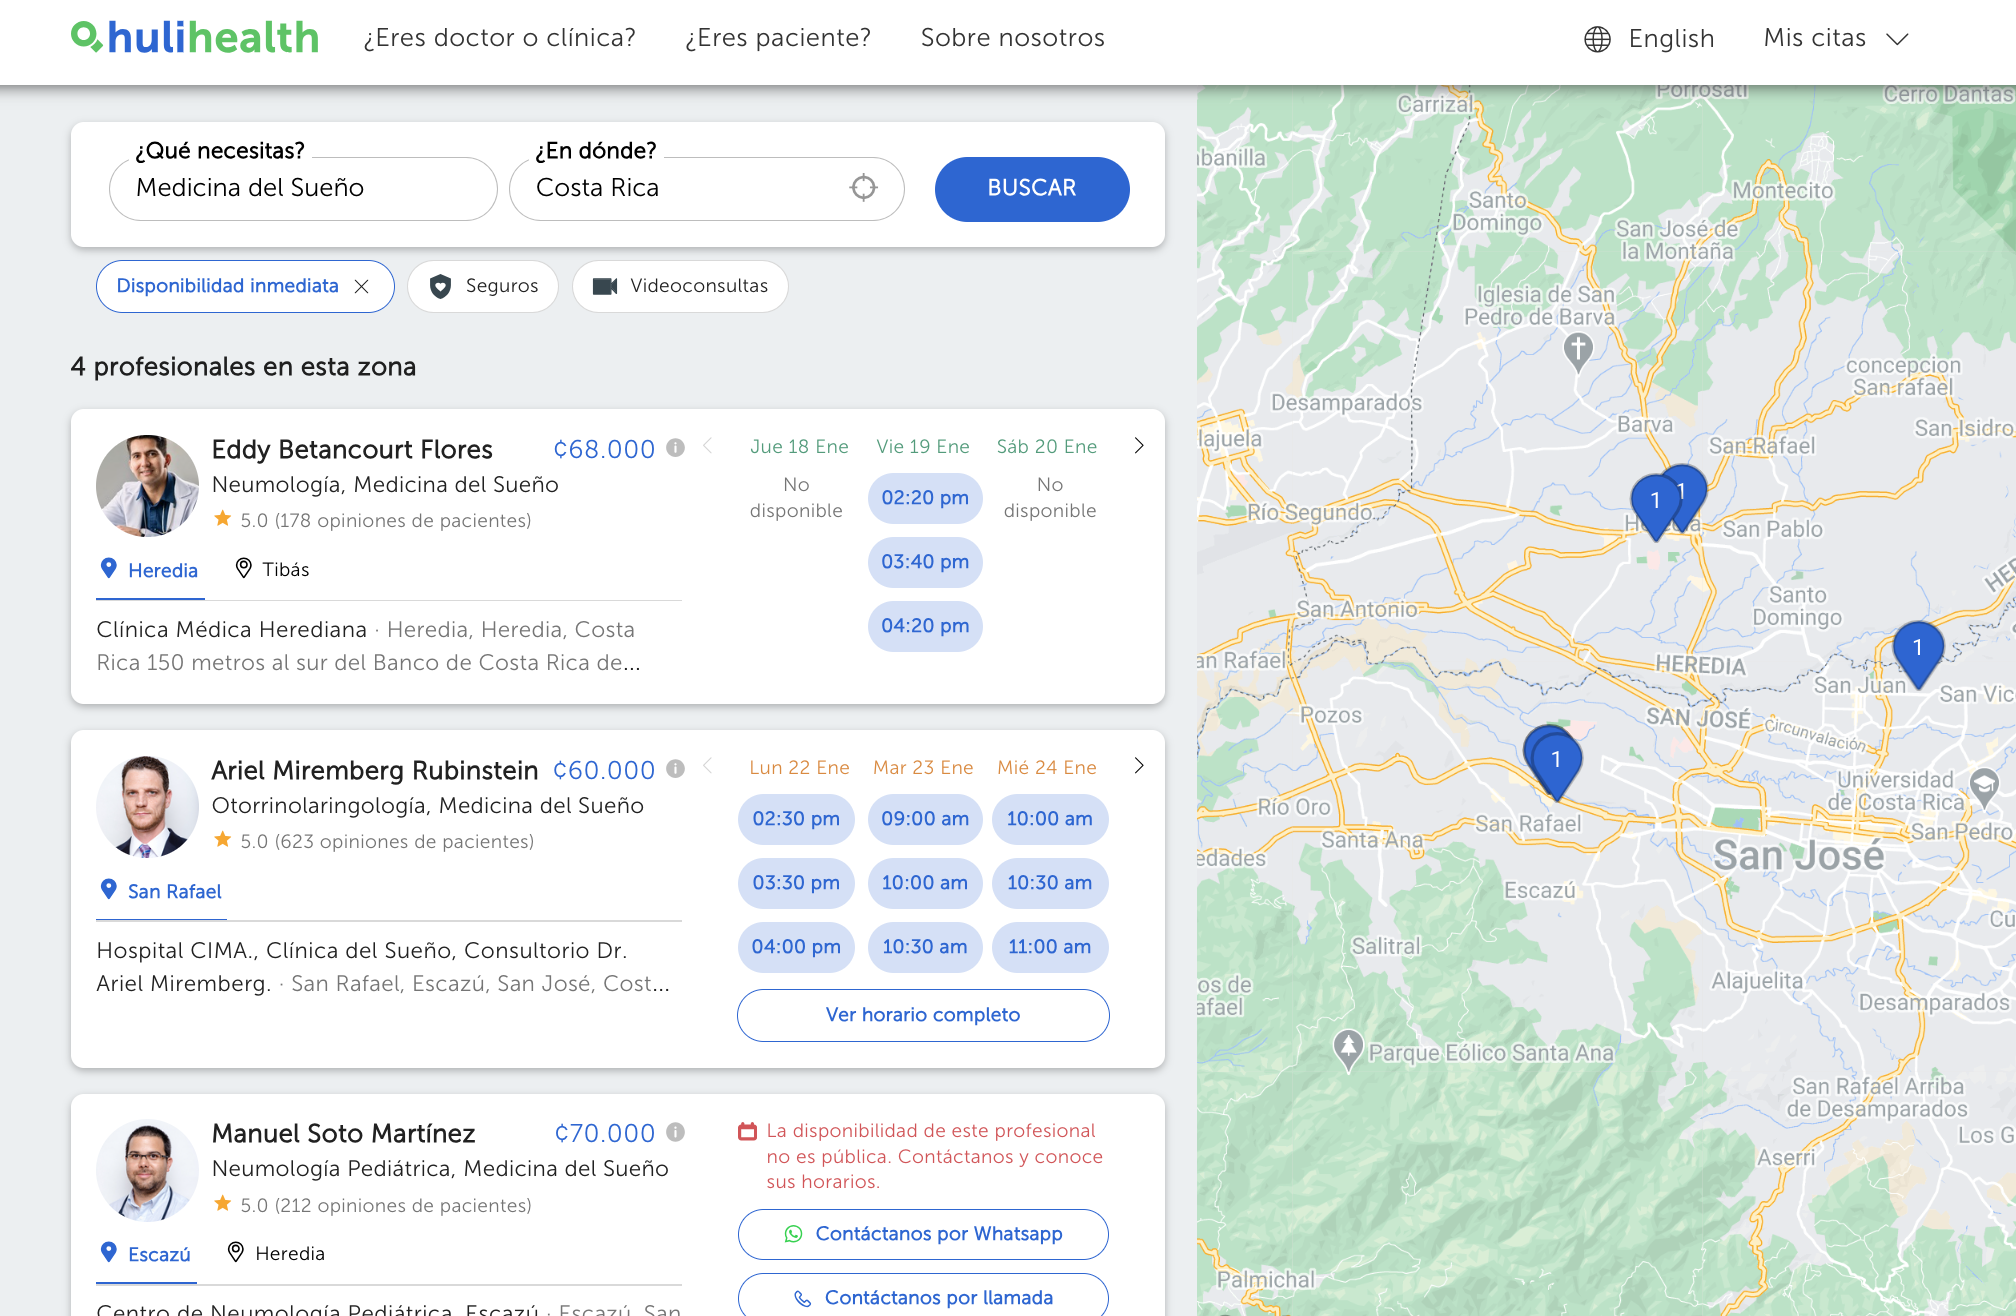2016x1316 pixels.
Task: Show next dates for Ariel Miremberg
Action: (1138, 766)
